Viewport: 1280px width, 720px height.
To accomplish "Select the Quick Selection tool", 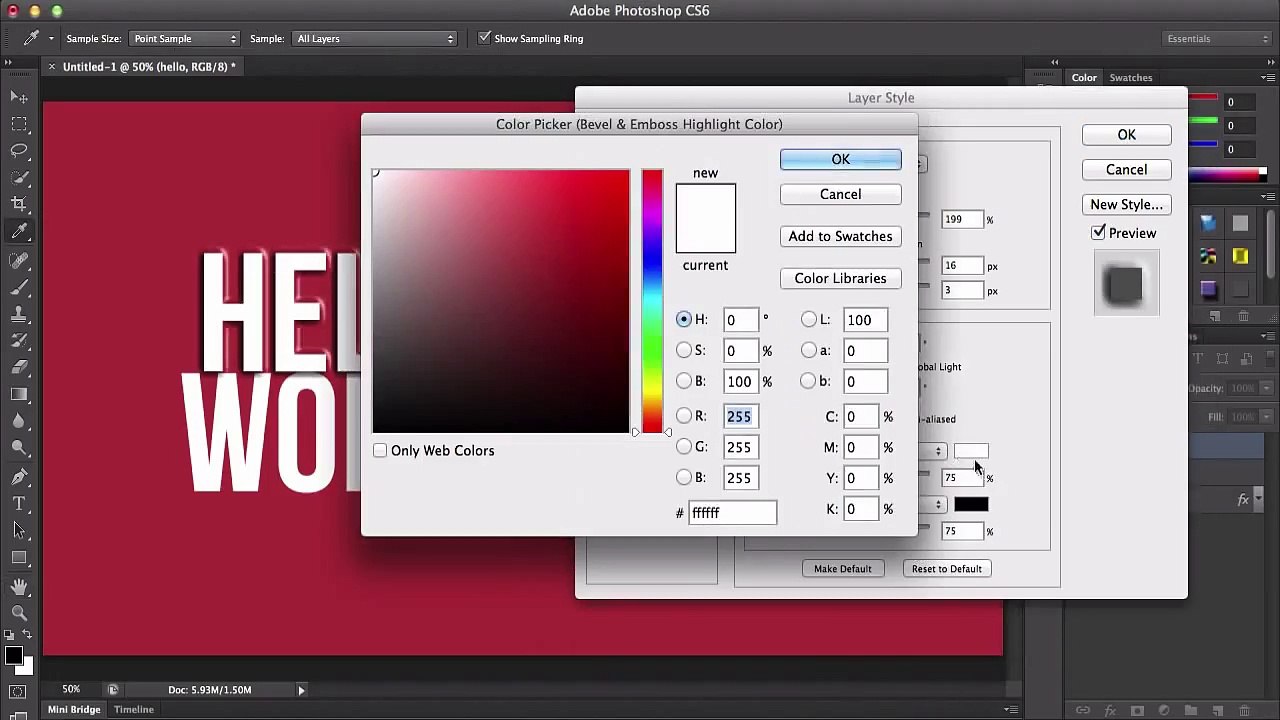I will coord(19,178).
